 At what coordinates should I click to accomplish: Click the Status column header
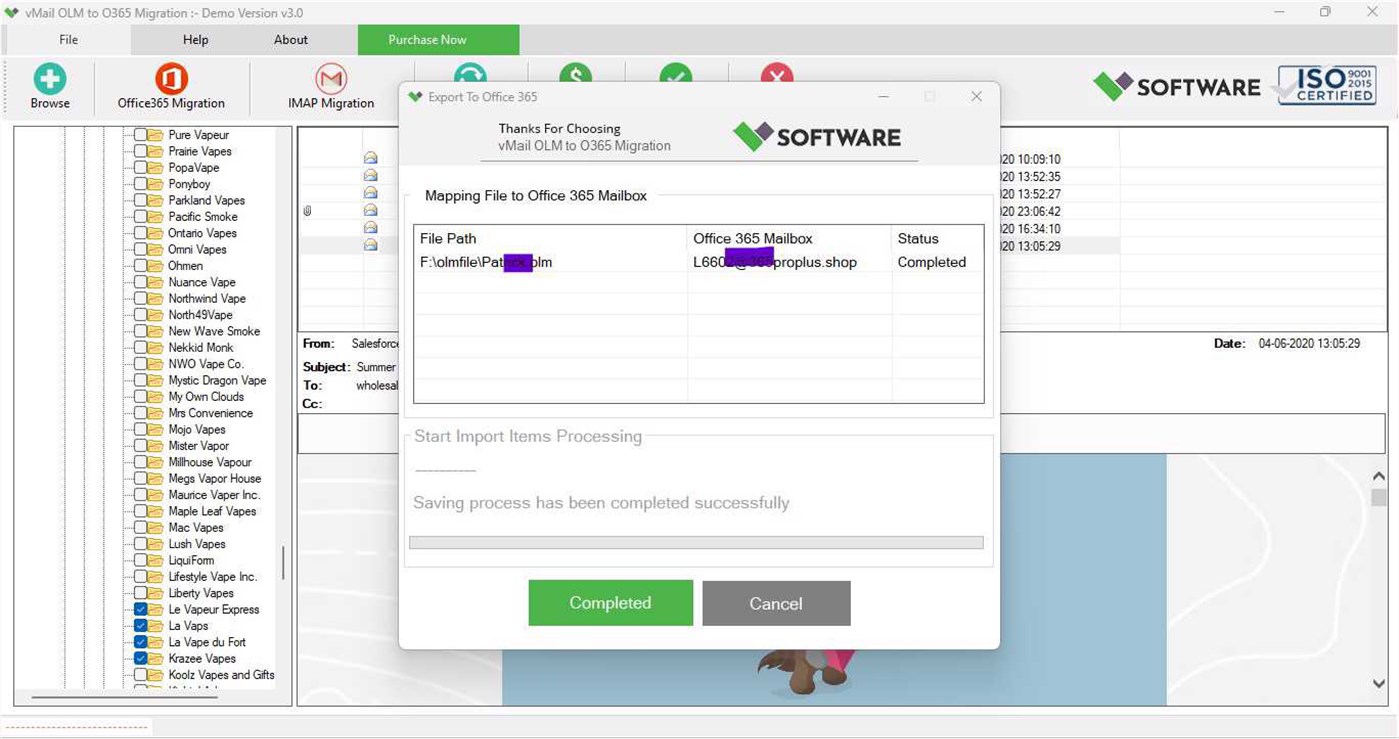pyautogui.click(x=937, y=238)
